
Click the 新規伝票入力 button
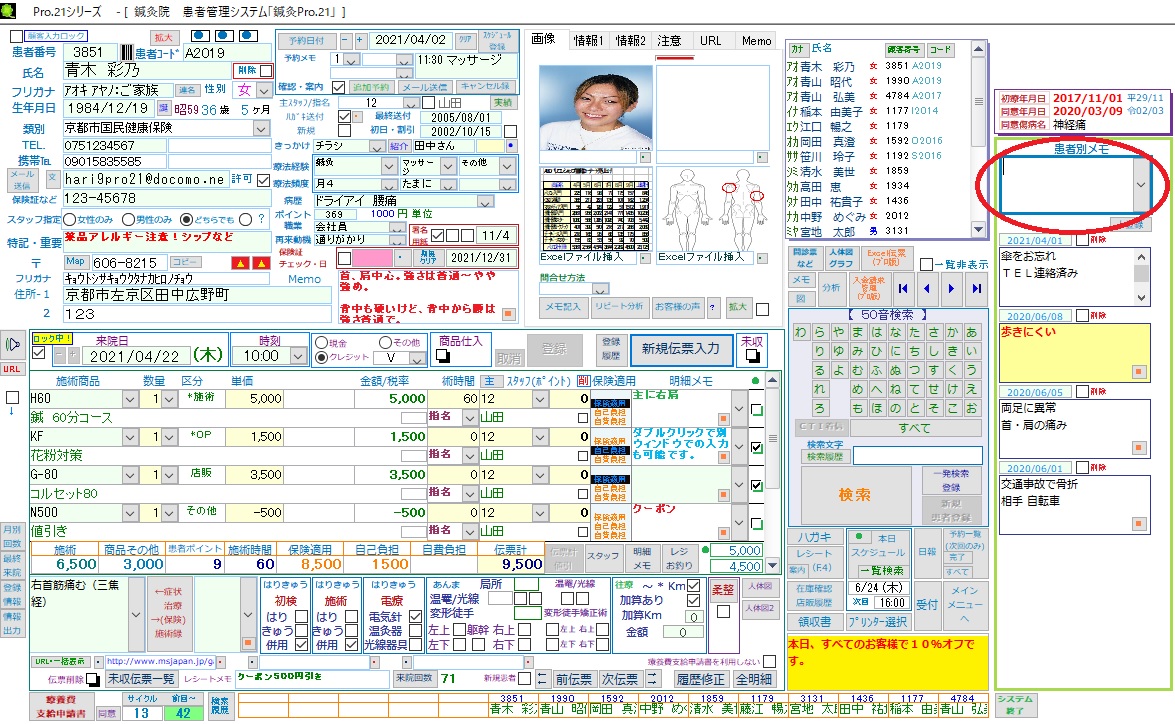pos(681,349)
